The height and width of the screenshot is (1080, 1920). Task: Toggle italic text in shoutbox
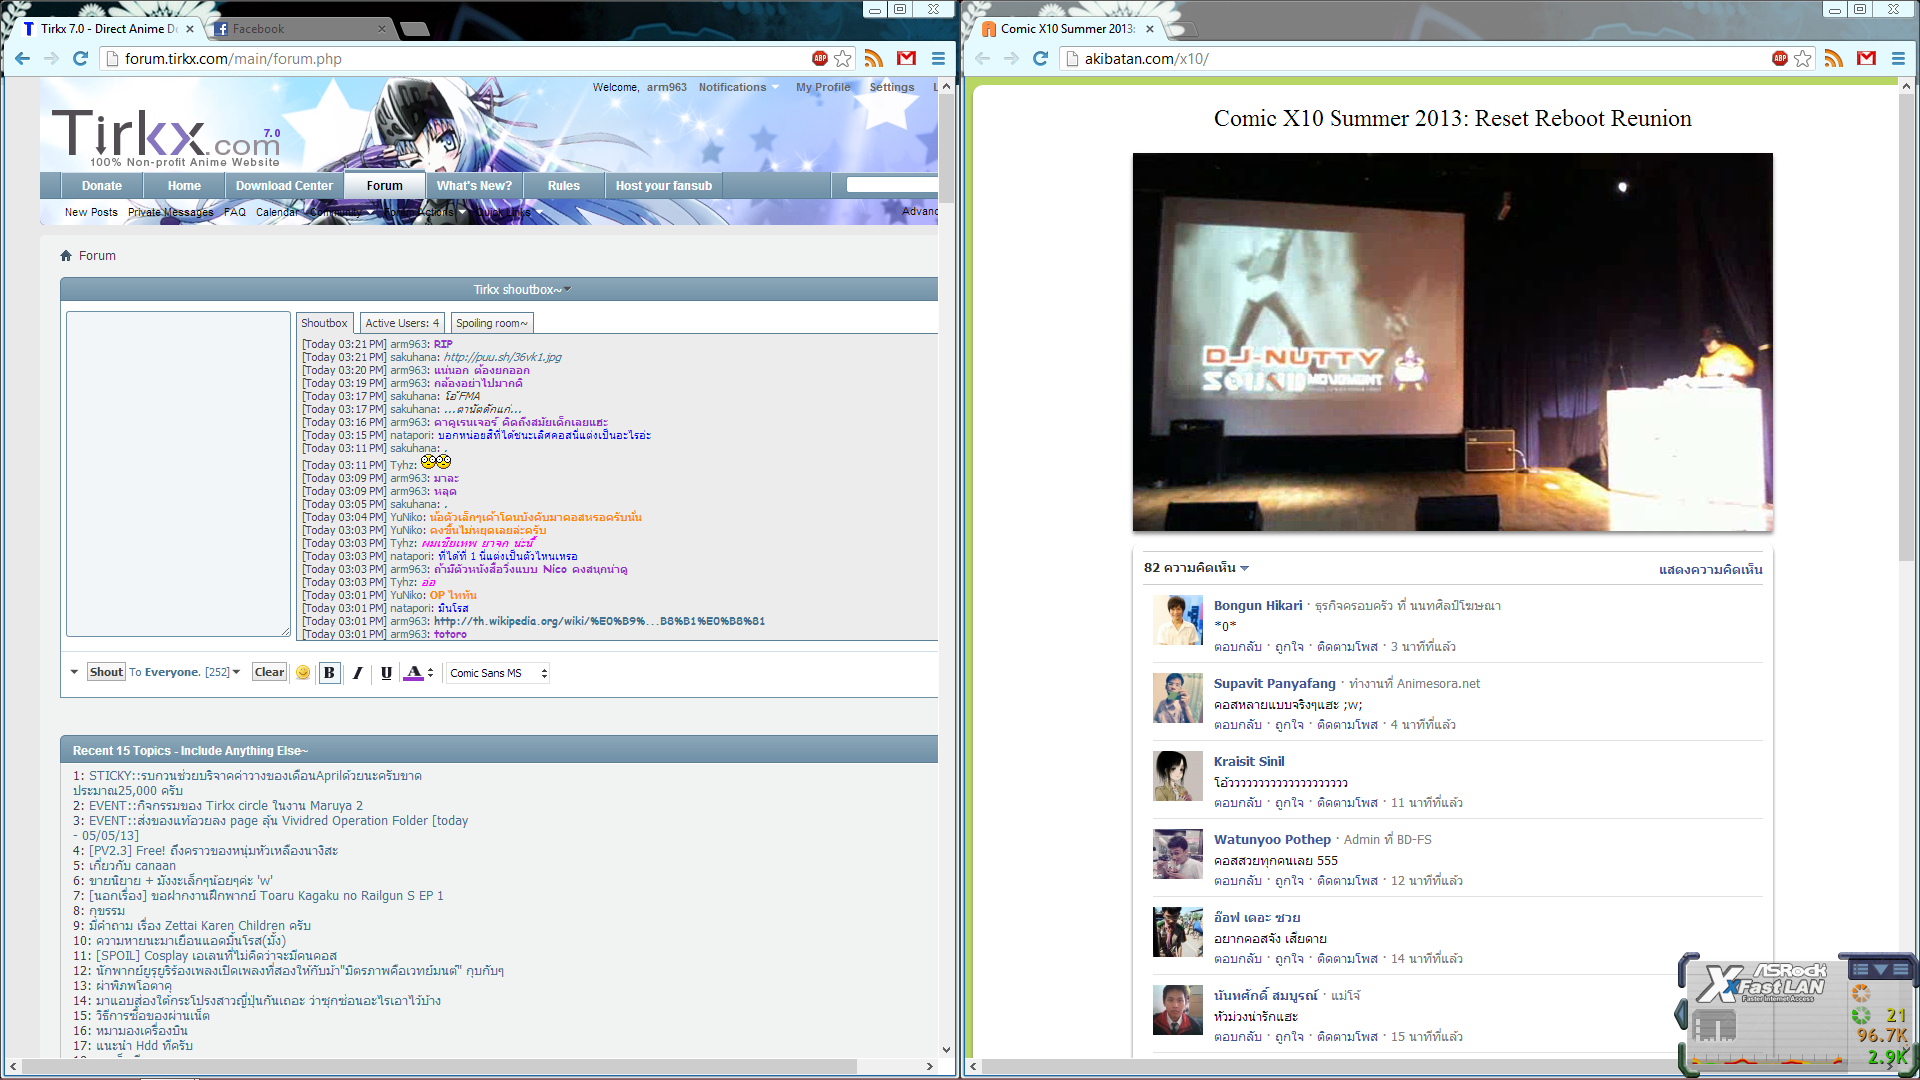[x=357, y=673]
